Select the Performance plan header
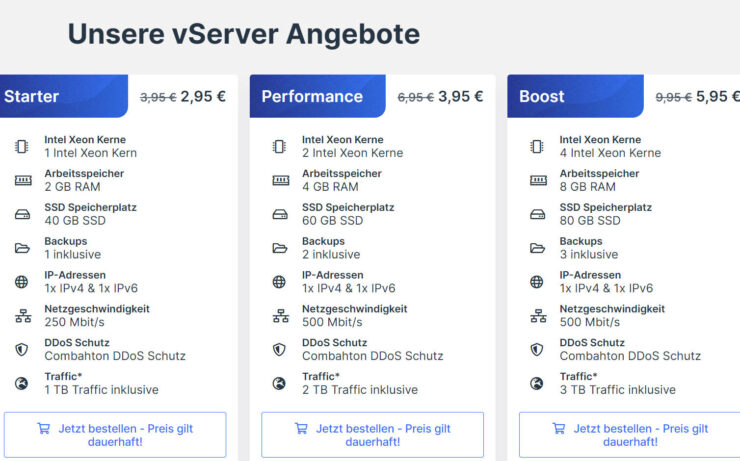 314,96
